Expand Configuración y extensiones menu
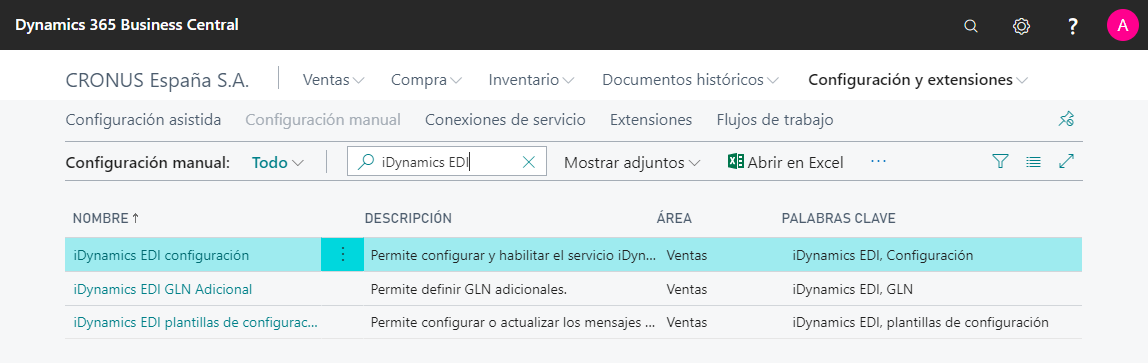The image size is (1148, 363). (918, 80)
